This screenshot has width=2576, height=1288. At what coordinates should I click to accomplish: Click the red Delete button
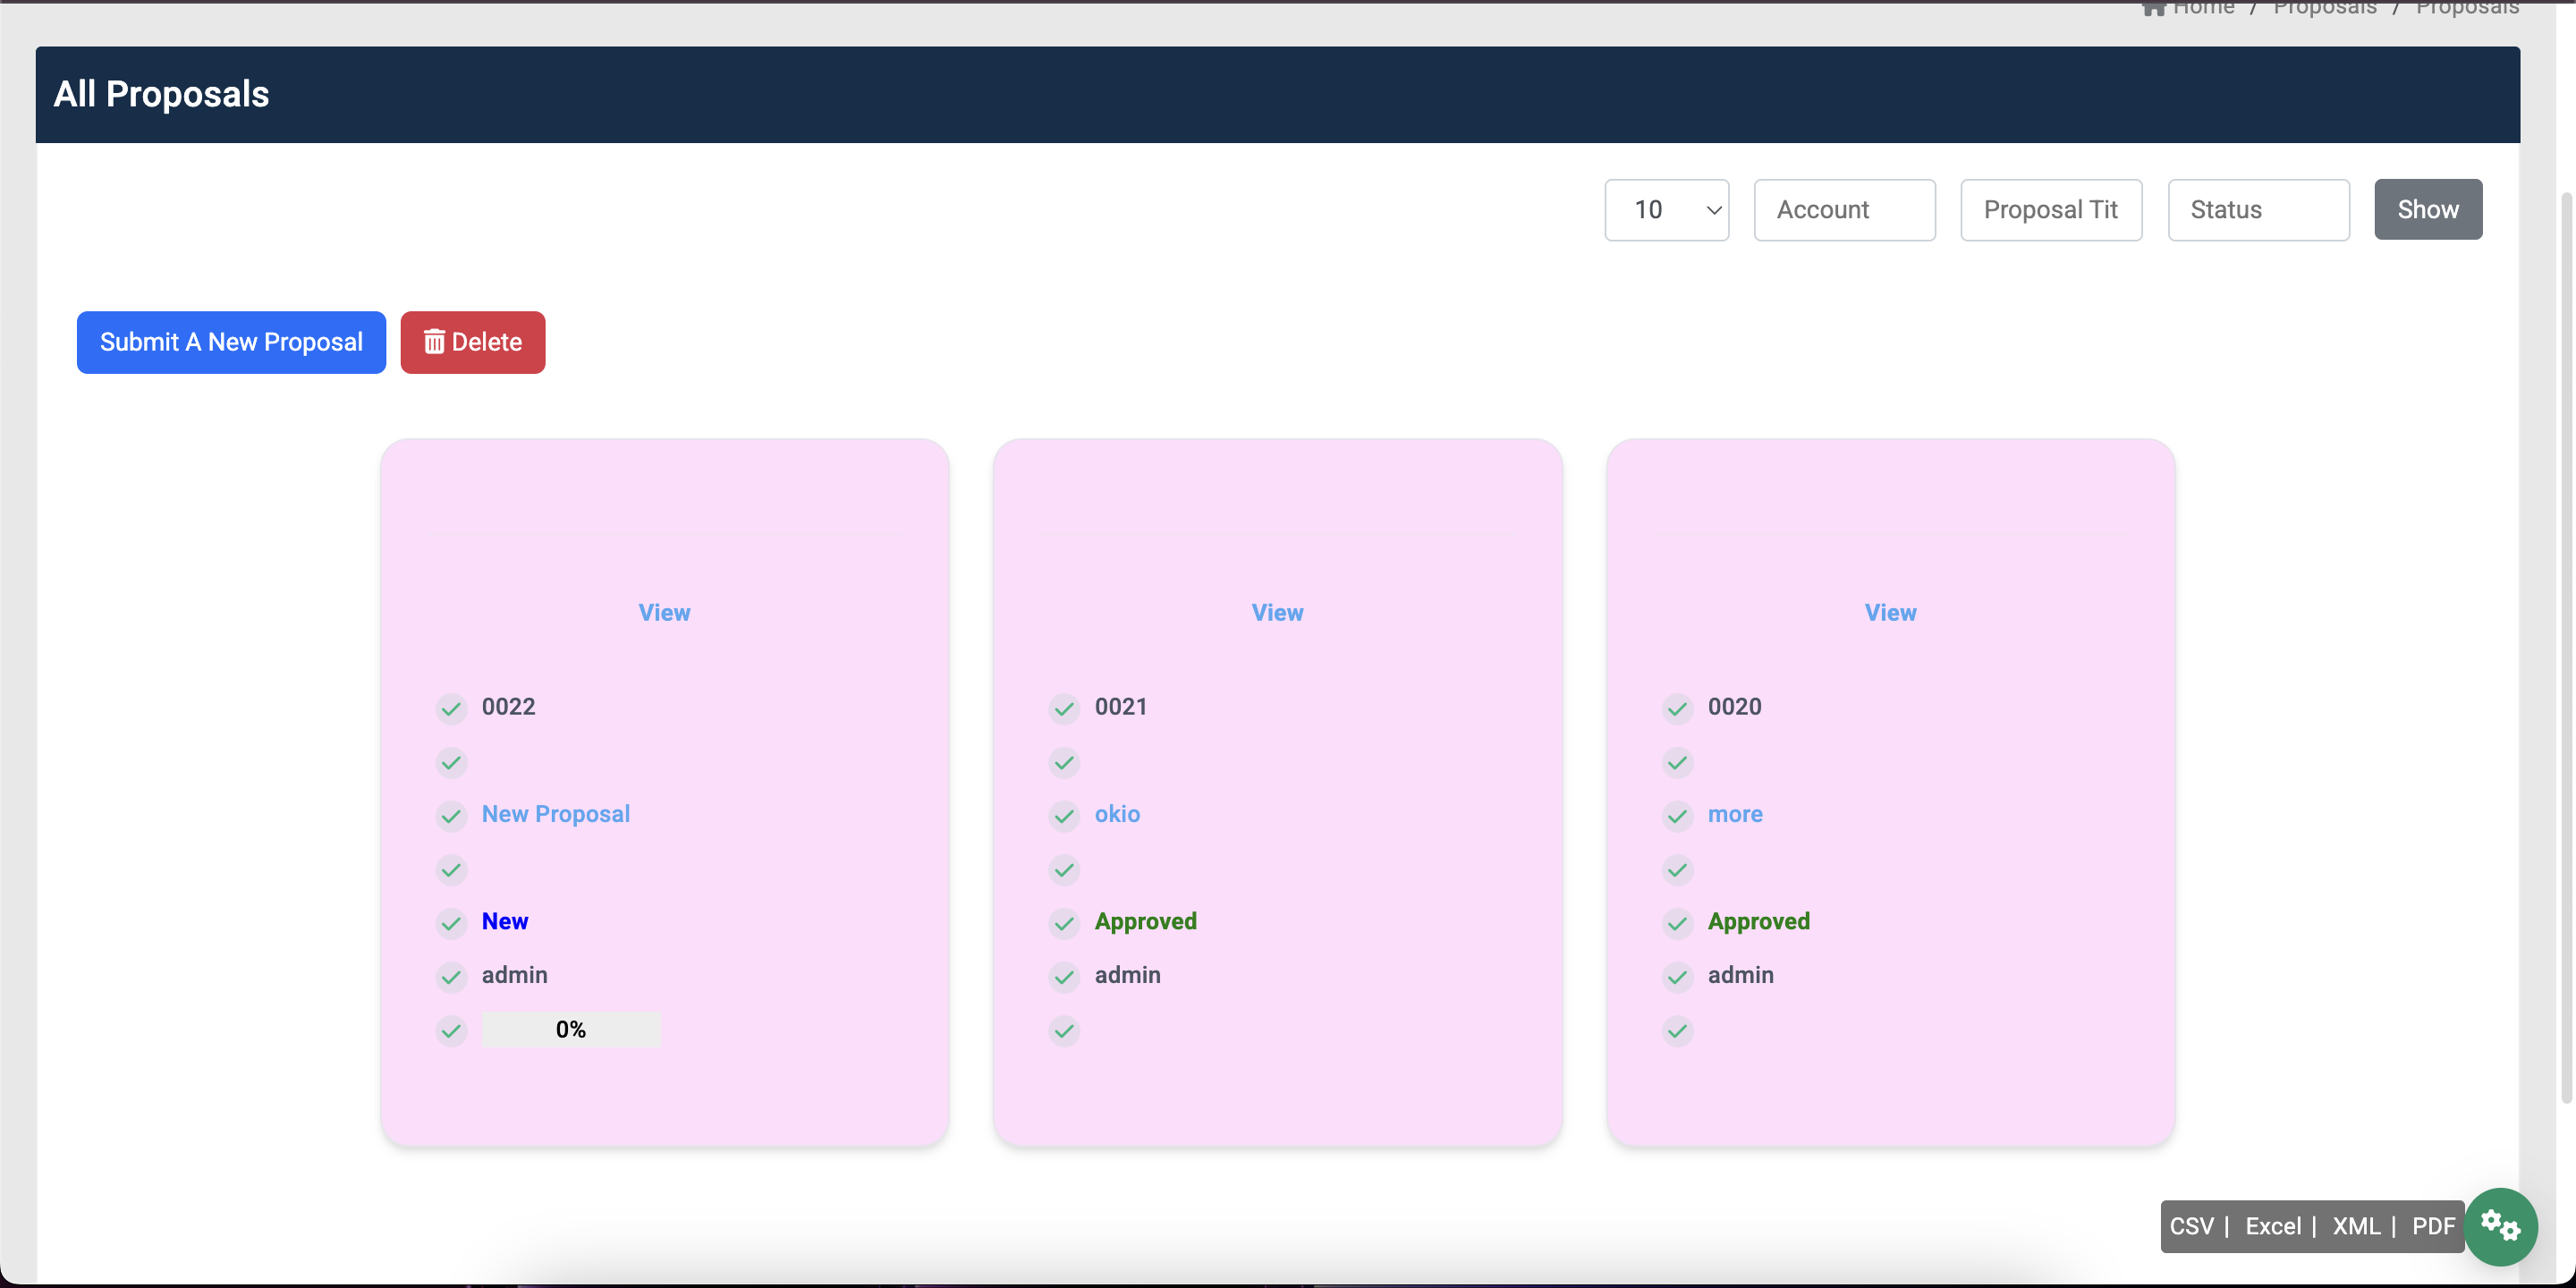click(x=473, y=342)
